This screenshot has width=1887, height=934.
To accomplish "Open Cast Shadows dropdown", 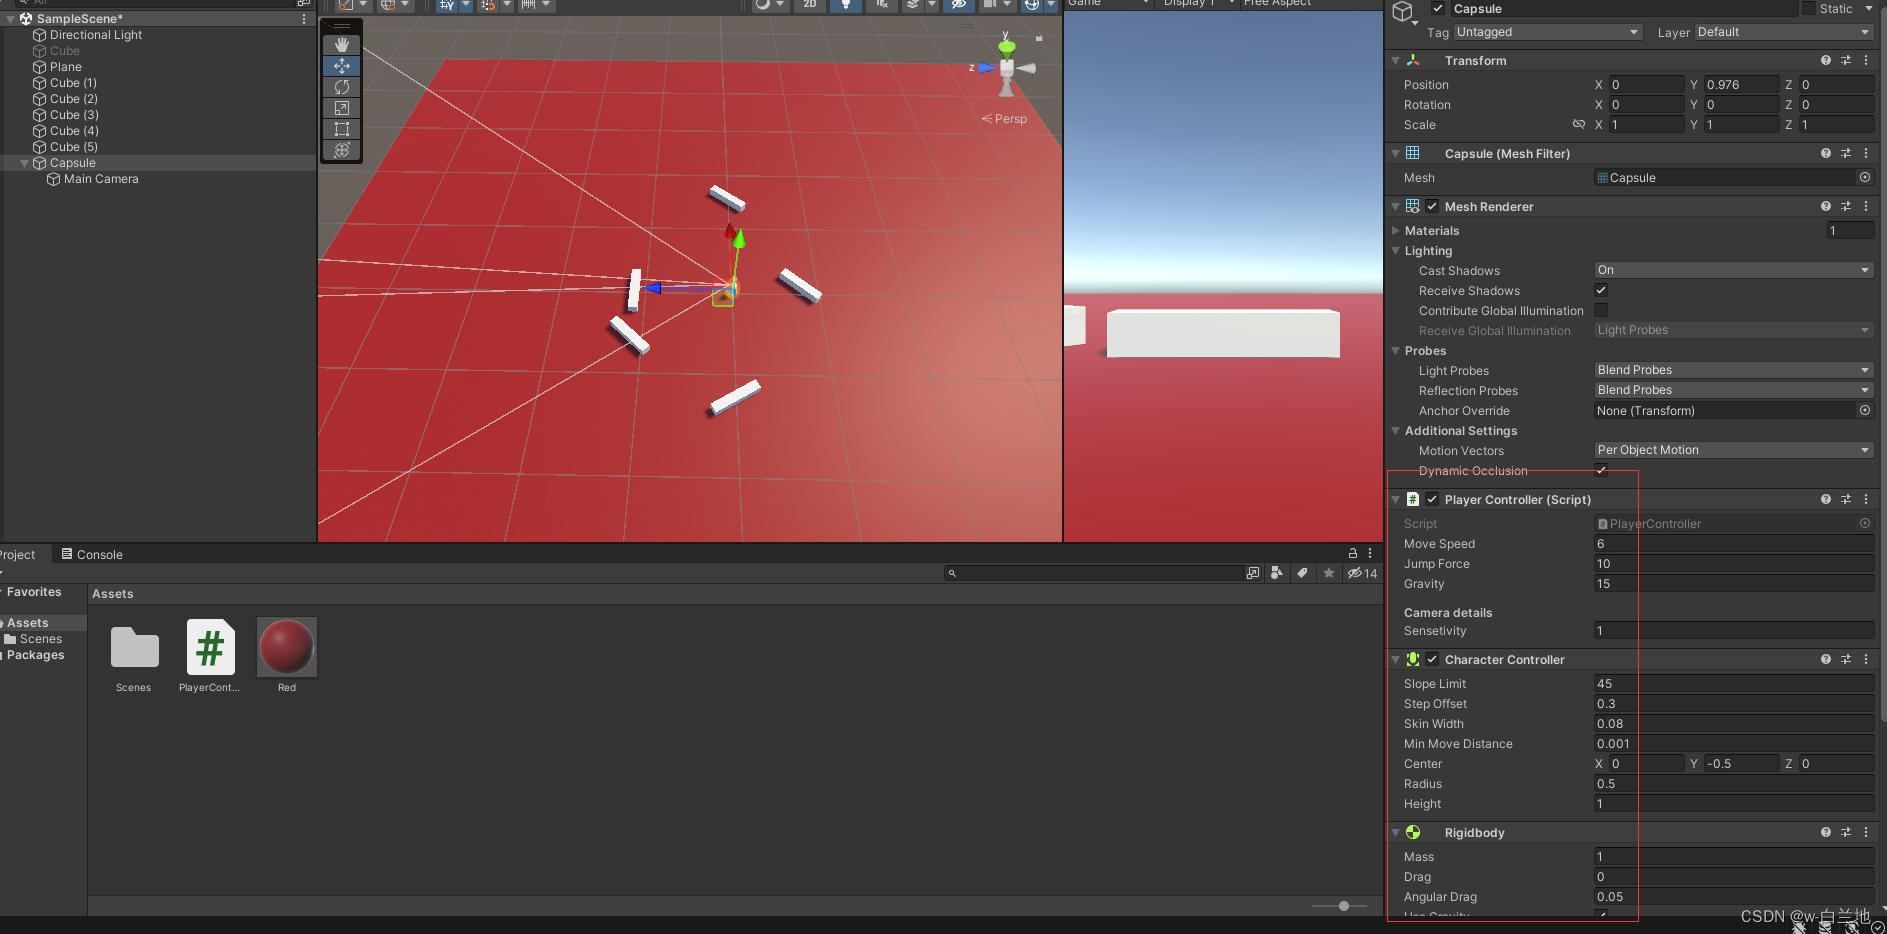I will pyautogui.click(x=1734, y=270).
